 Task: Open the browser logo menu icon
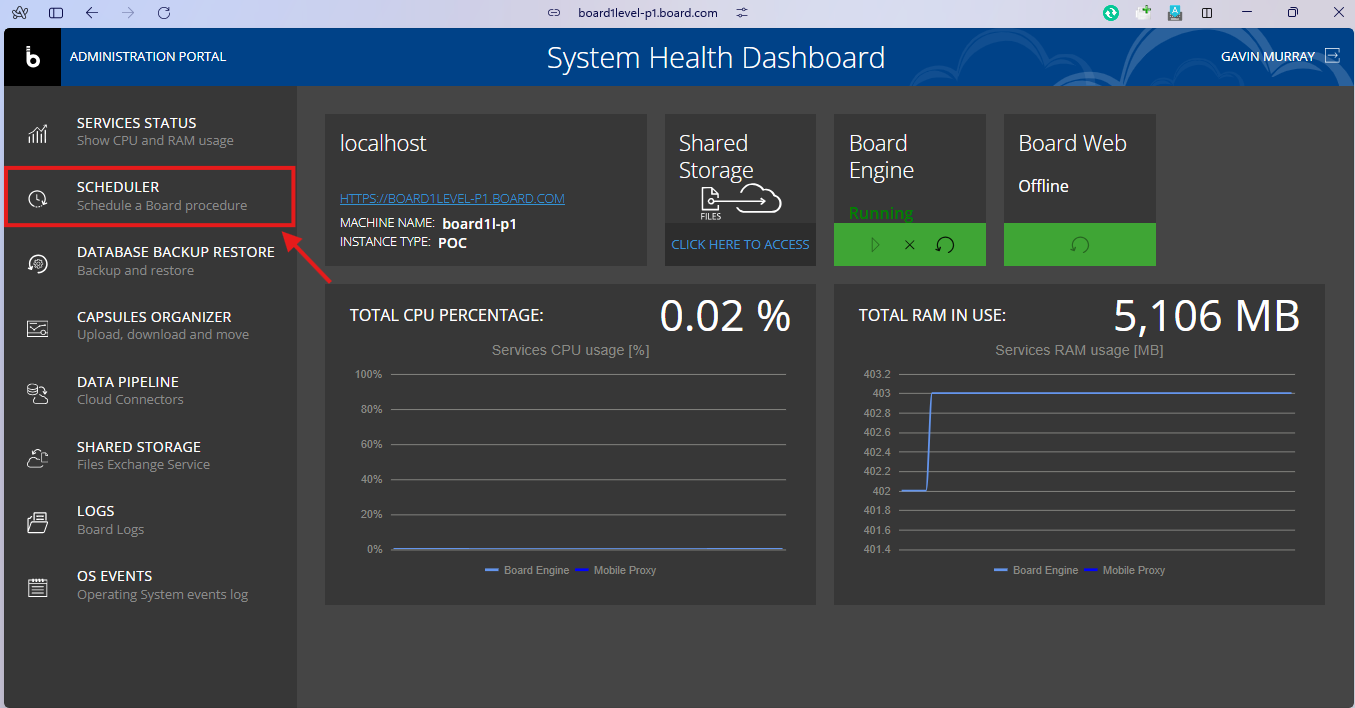(20, 13)
